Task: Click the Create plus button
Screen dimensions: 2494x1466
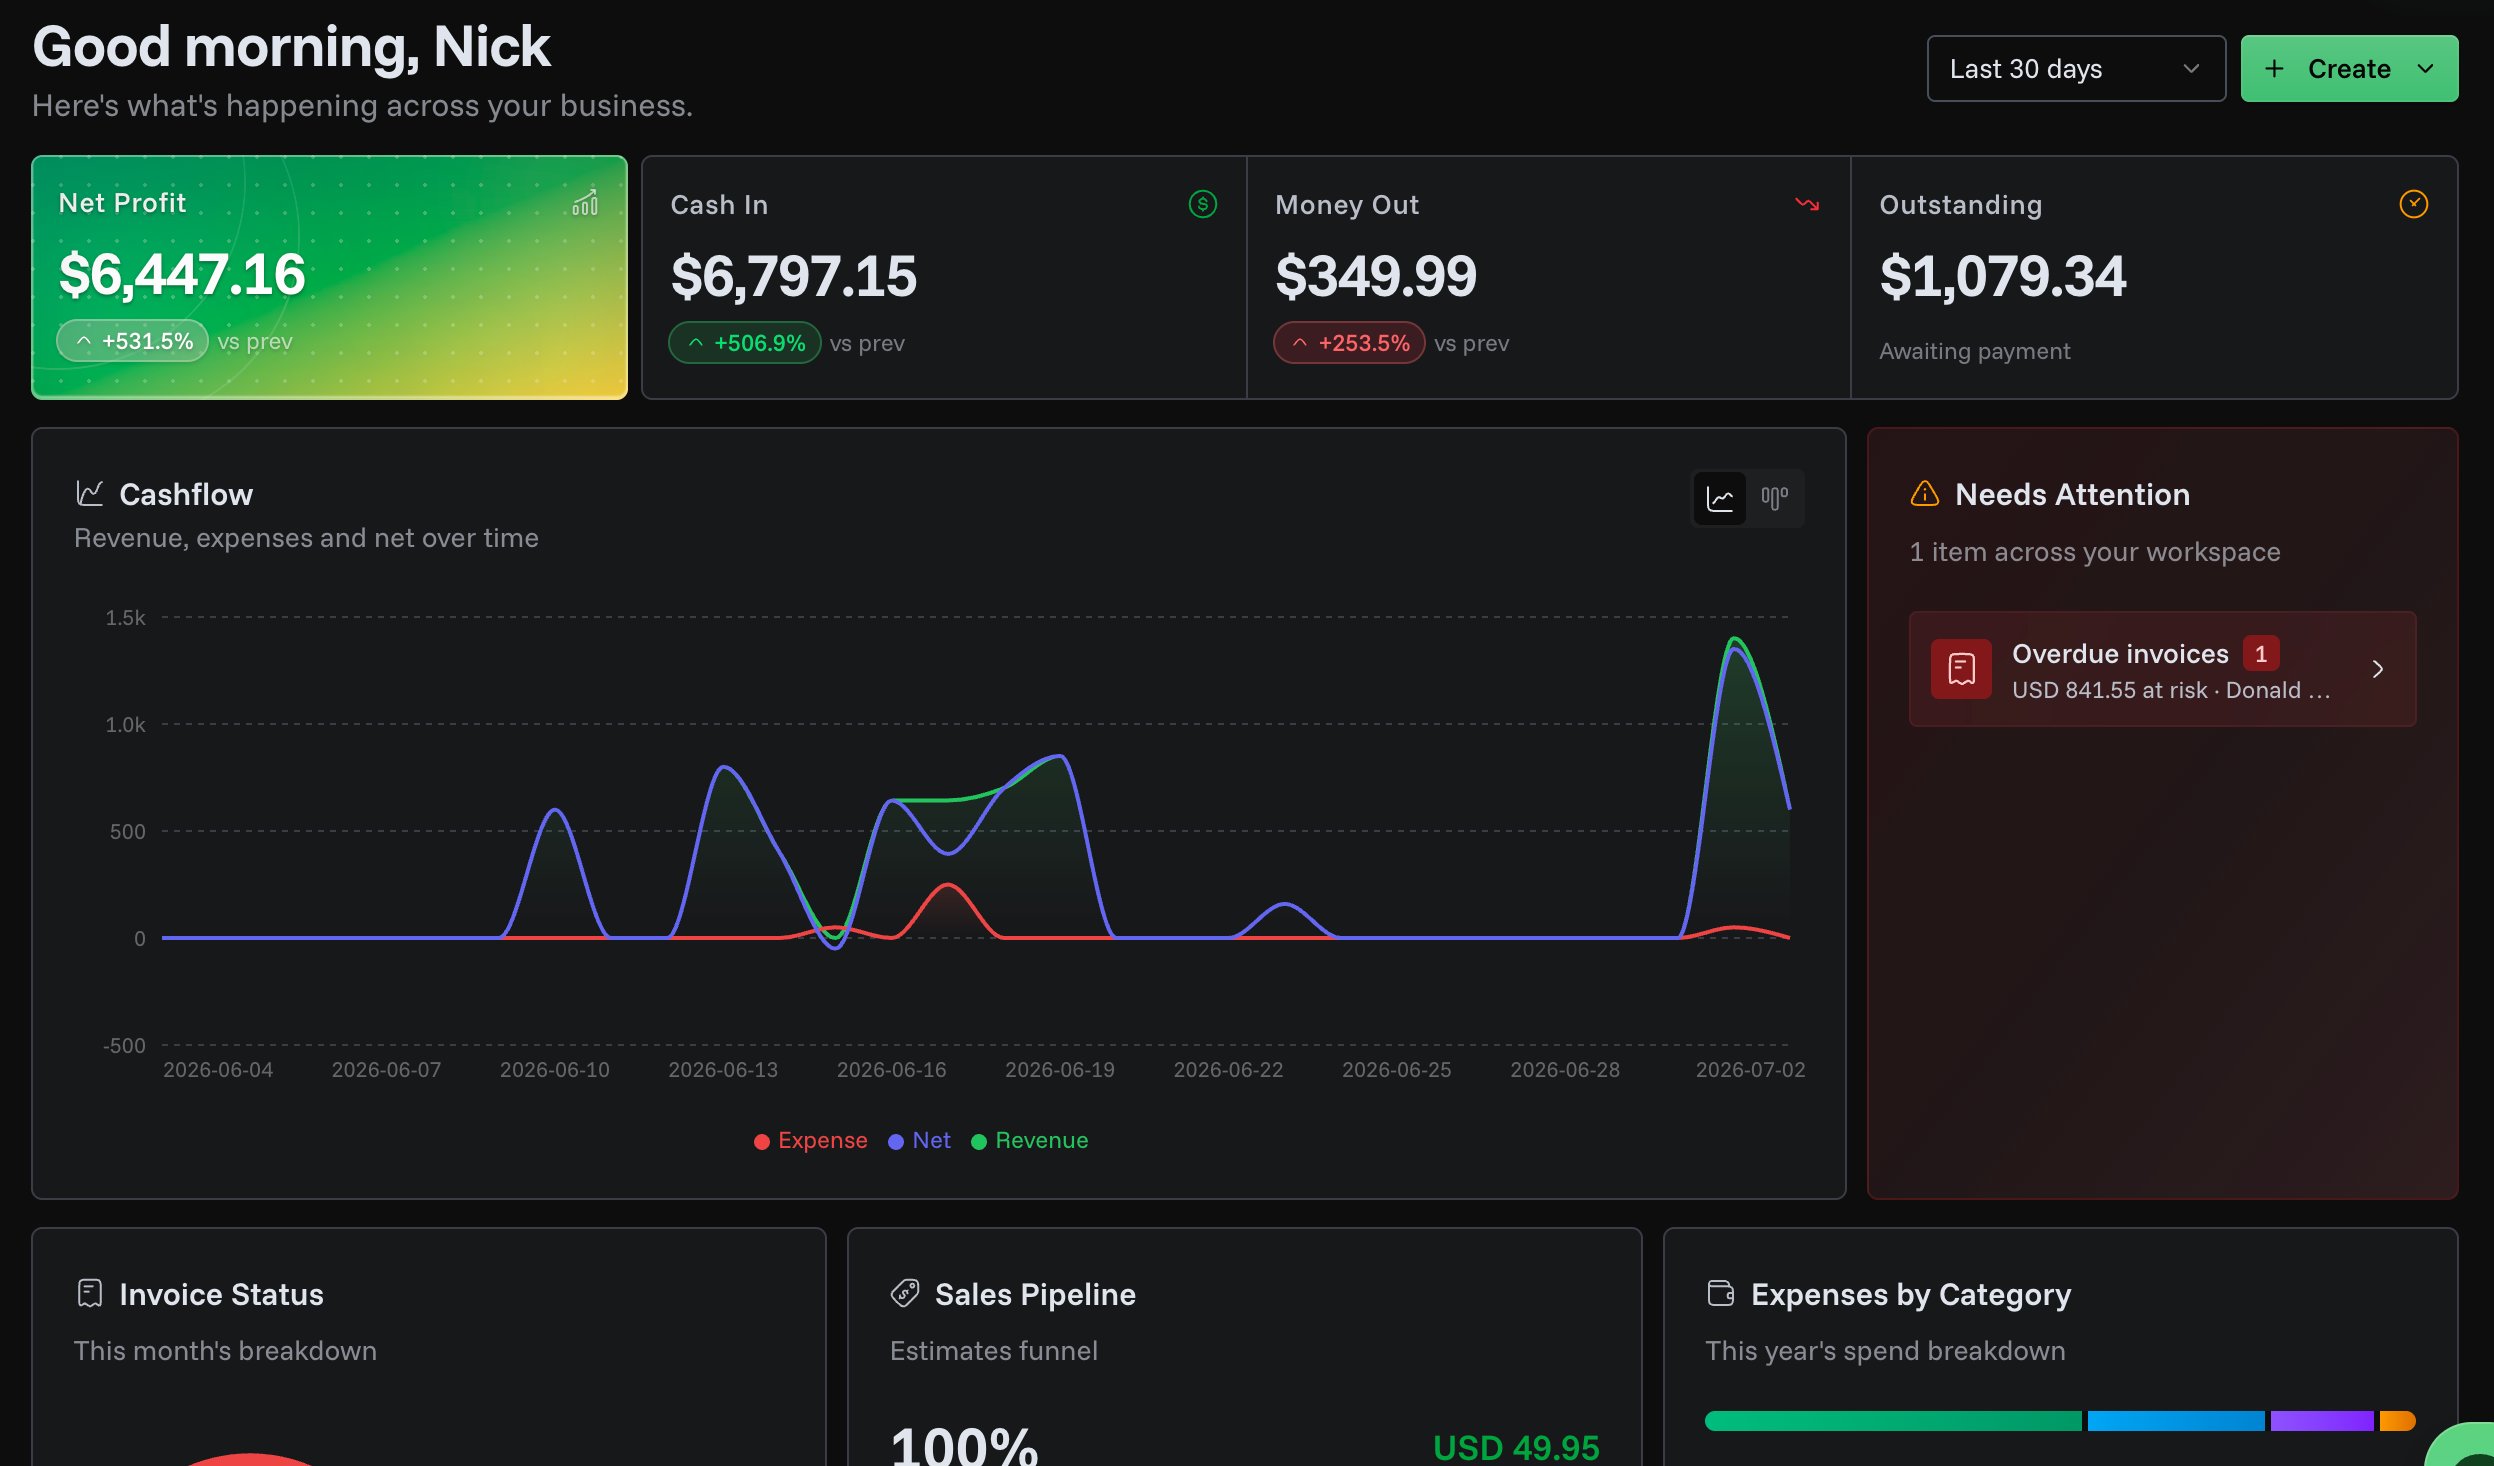Action: [x=2349, y=69]
